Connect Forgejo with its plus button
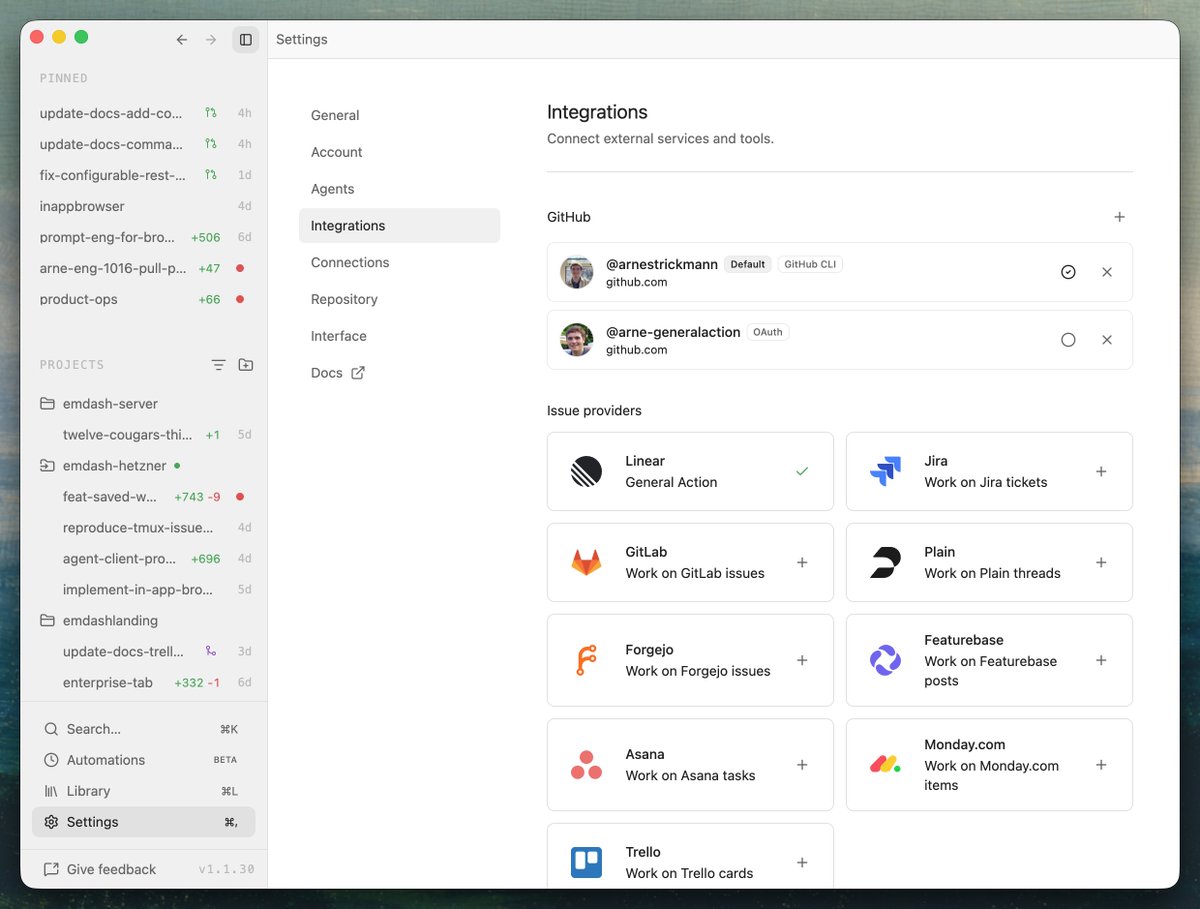This screenshot has height=909, width=1200. click(x=802, y=660)
